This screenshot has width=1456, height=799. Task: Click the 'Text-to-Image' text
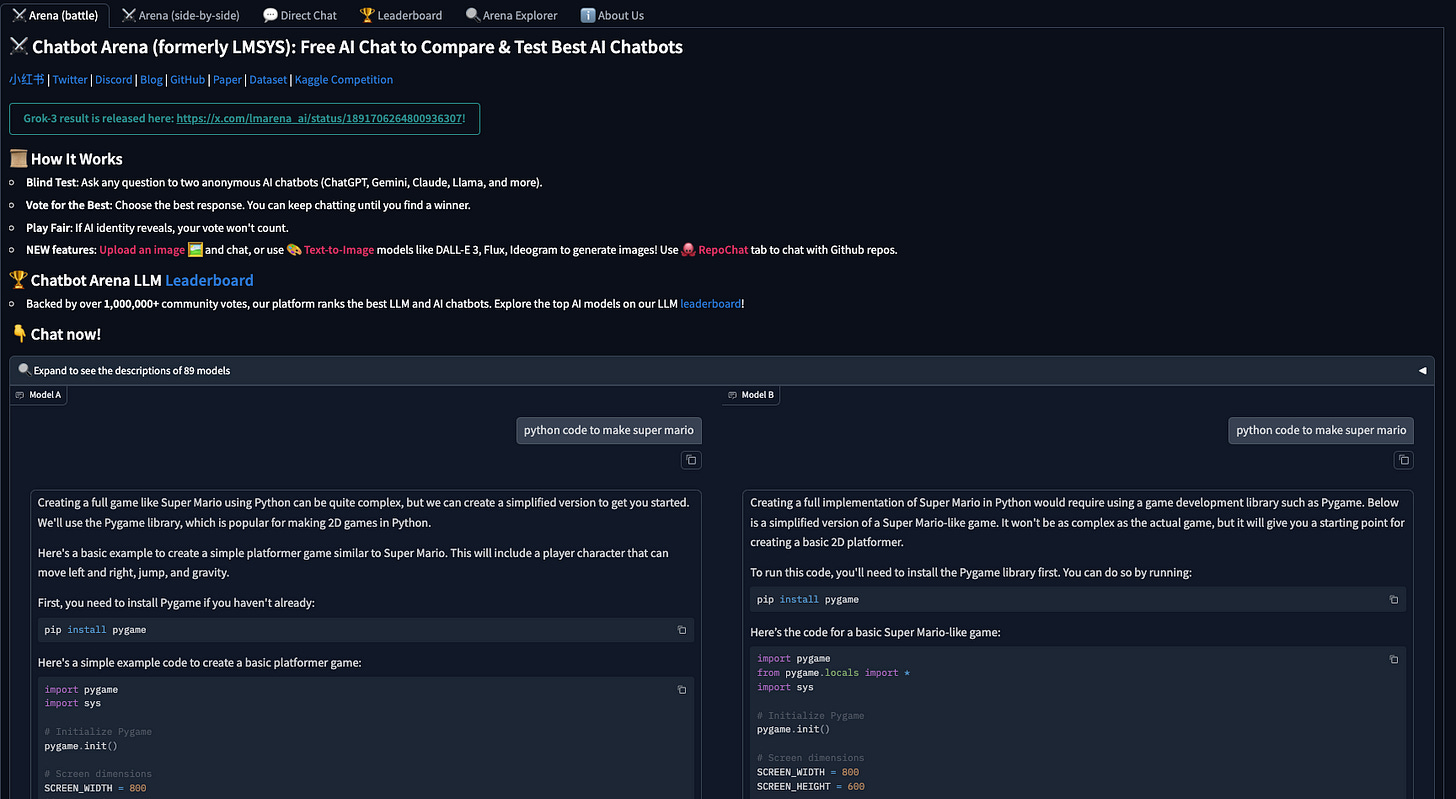339,250
